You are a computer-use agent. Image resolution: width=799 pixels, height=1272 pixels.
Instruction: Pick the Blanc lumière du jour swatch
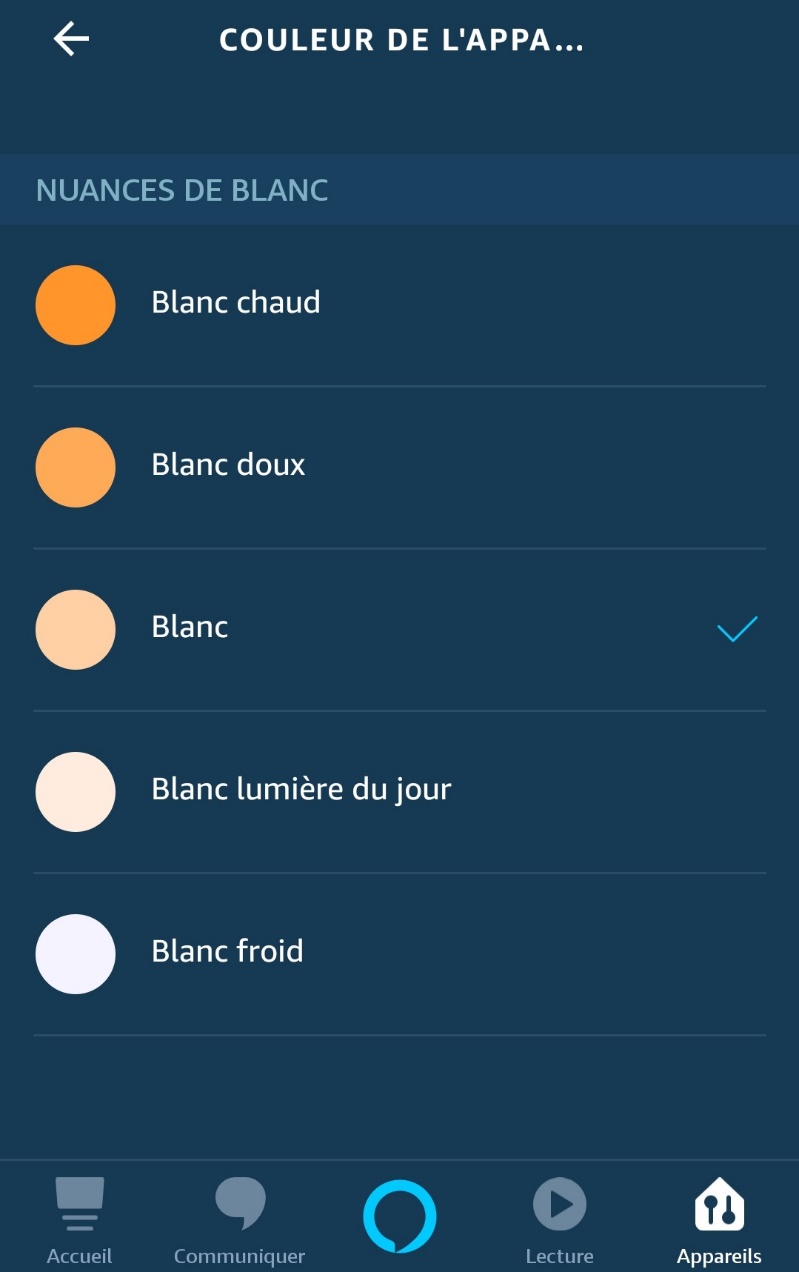(x=75, y=792)
